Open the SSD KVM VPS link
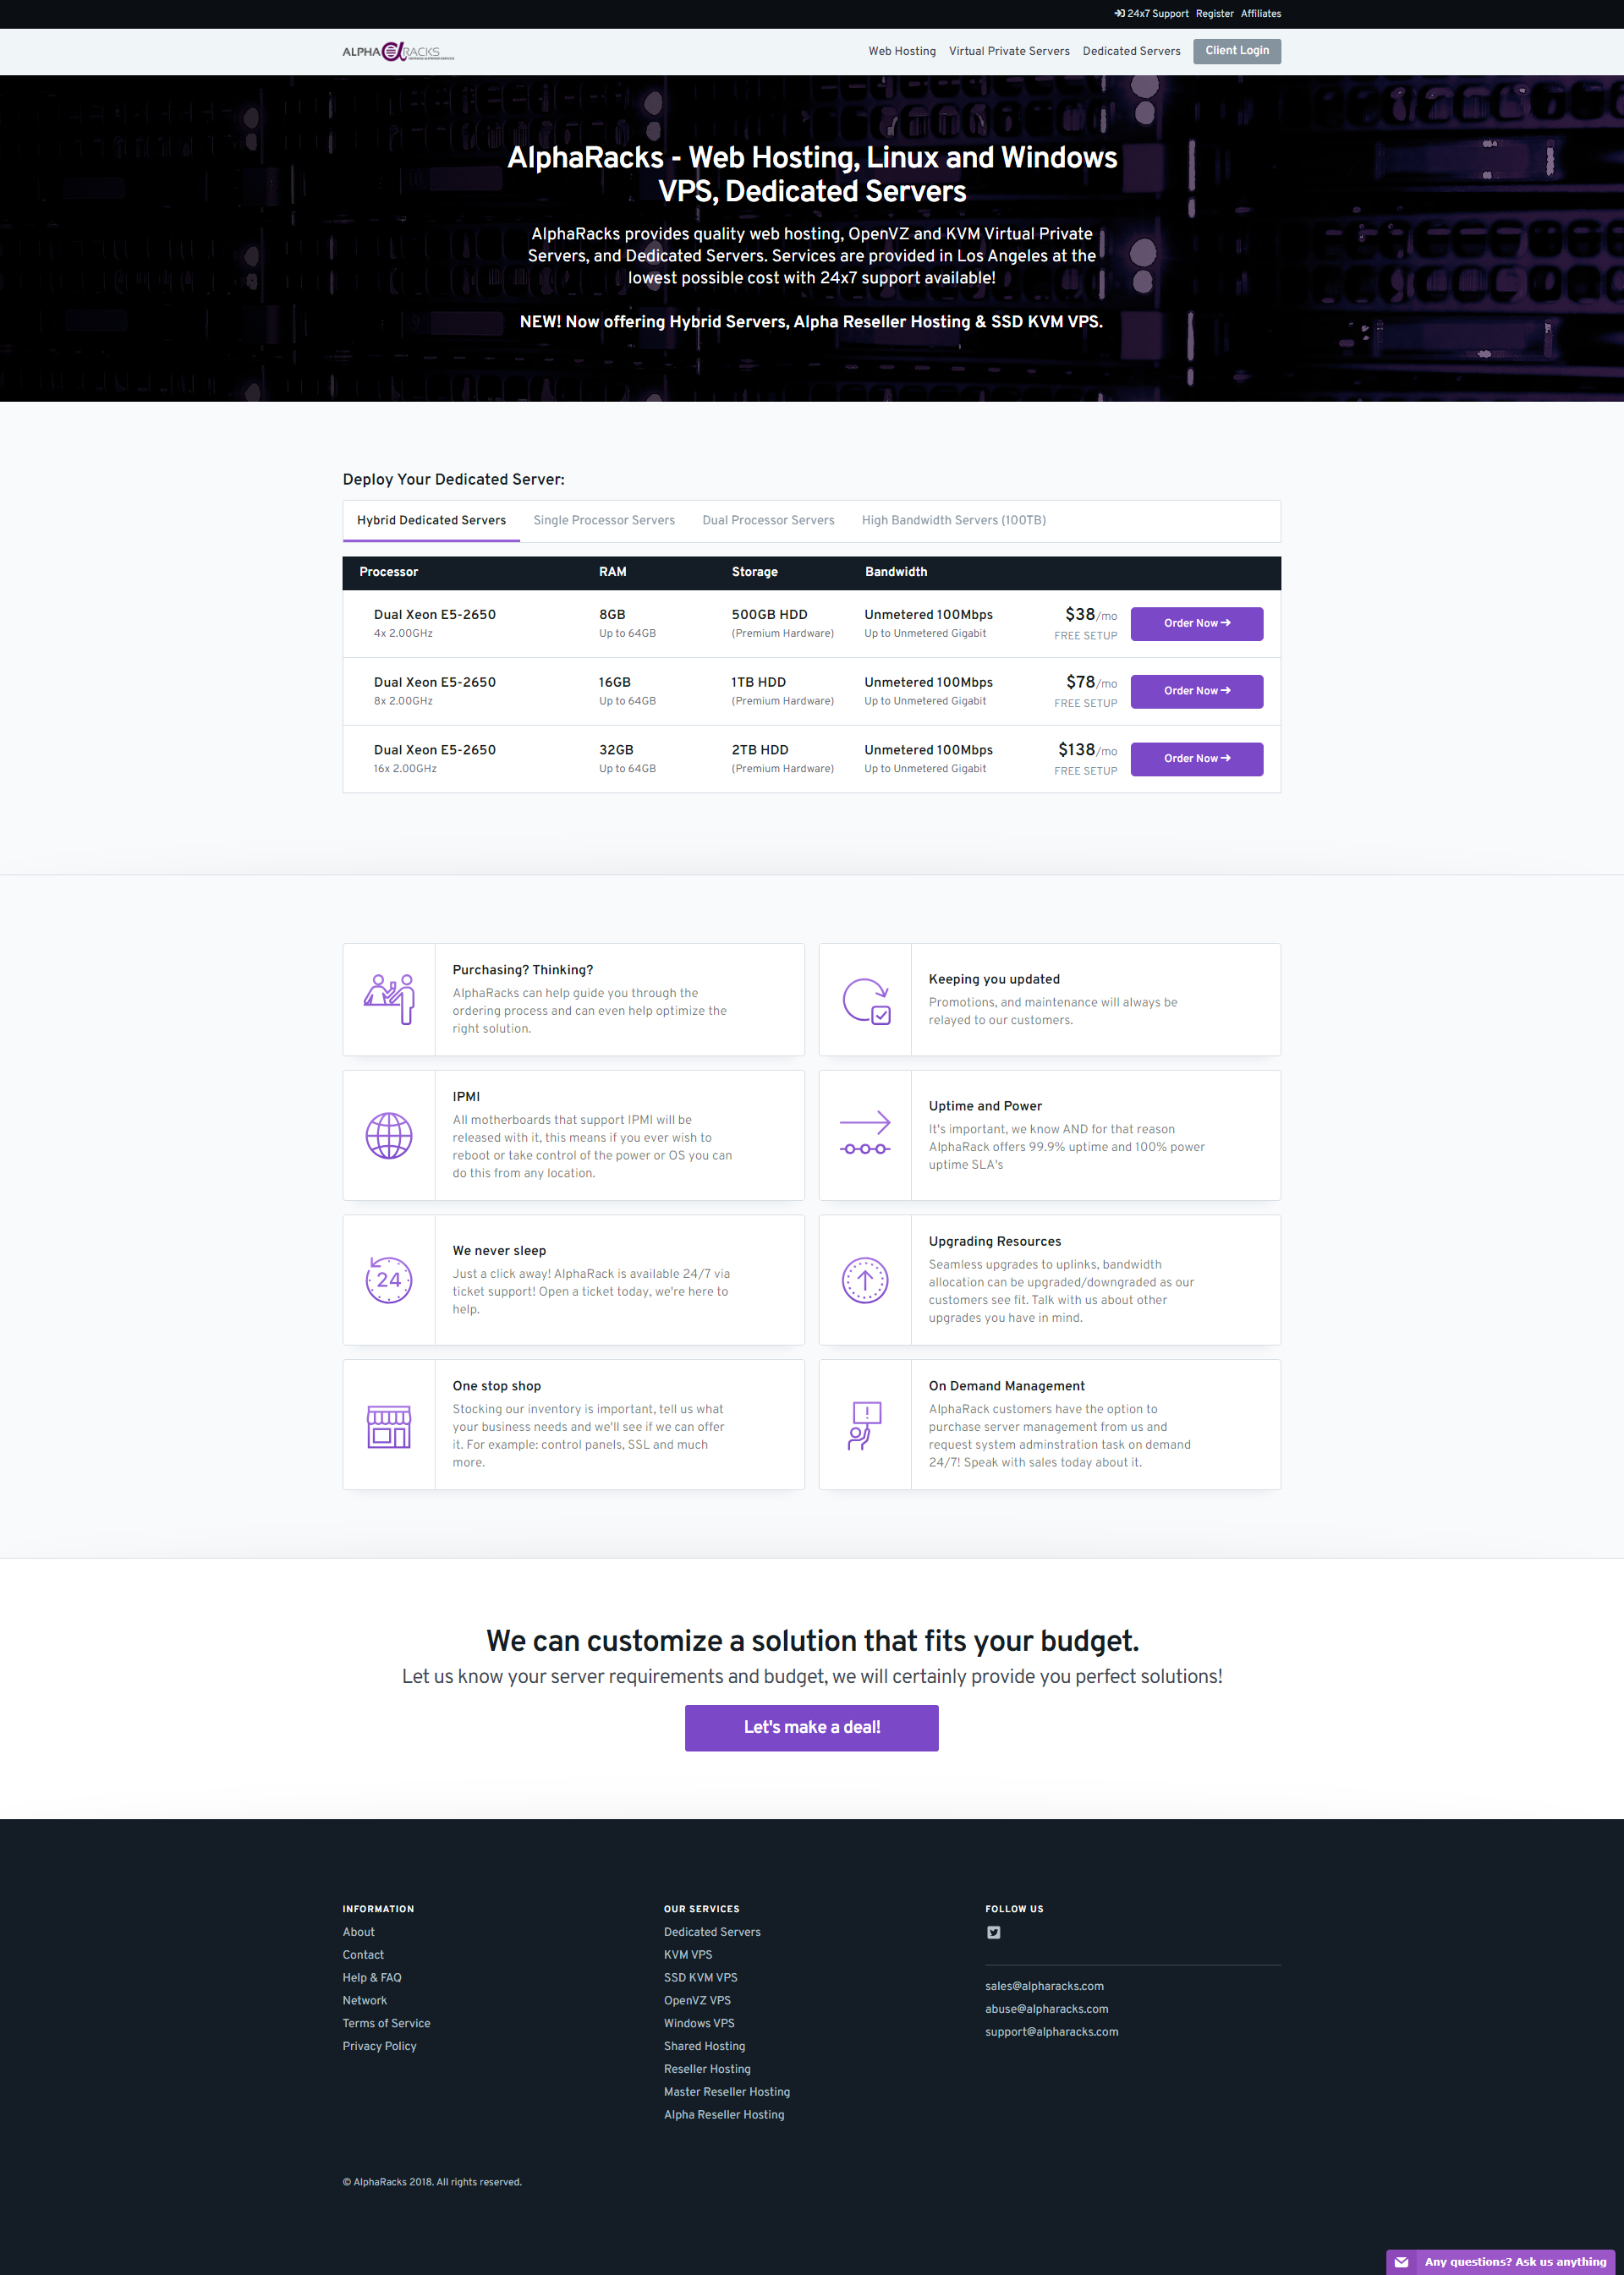This screenshot has width=1624, height=2275. click(x=700, y=1978)
